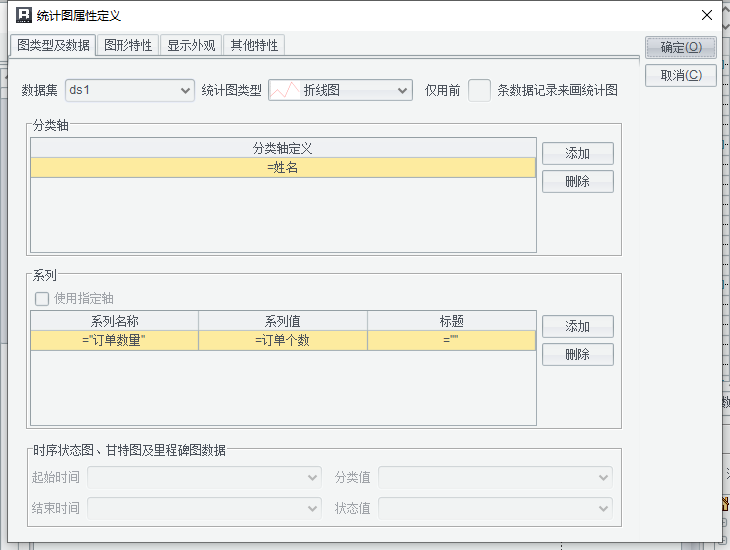Select the =姓名 category axis row

pos(283,168)
